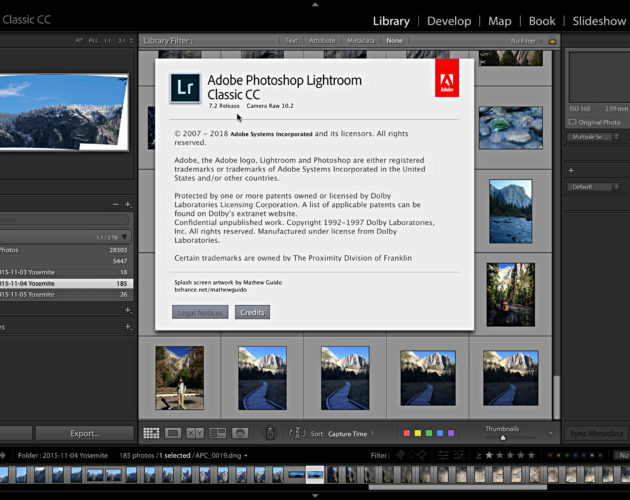
Task: Toggle the Original Photo checkbox
Action: pos(572,122)
